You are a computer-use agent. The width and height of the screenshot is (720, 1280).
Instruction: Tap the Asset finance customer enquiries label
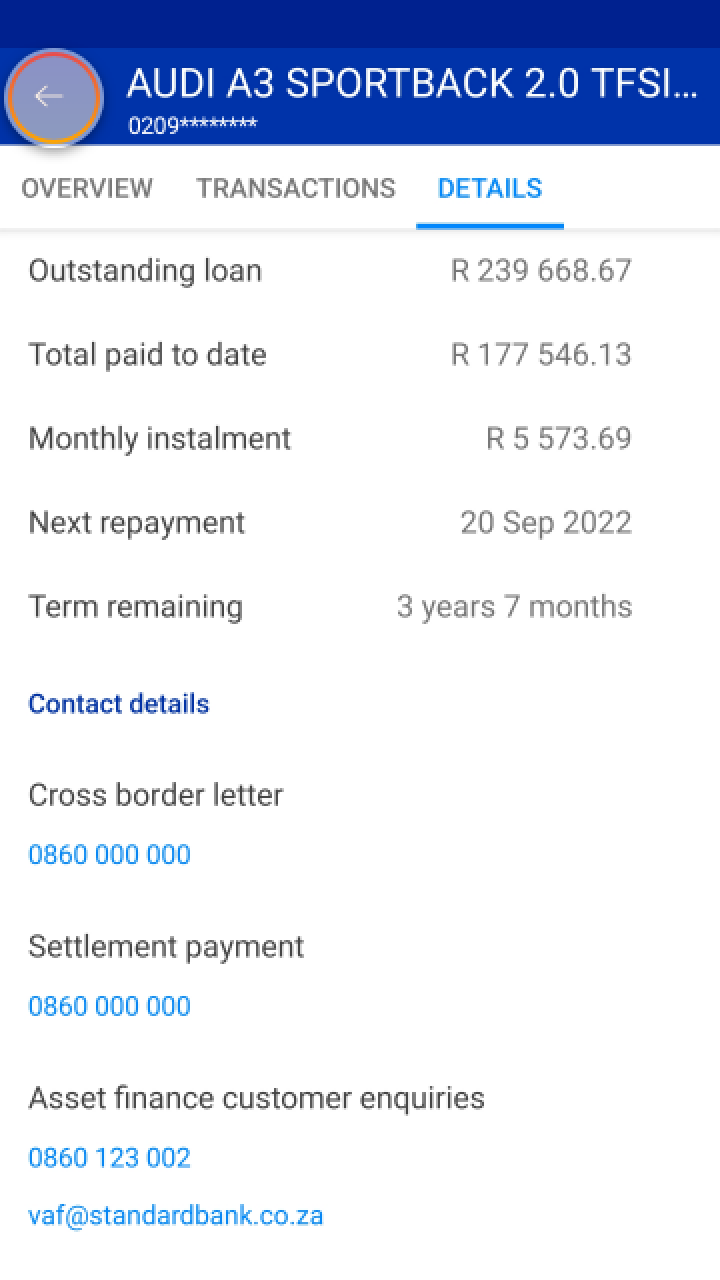(x=256, y=1098)
